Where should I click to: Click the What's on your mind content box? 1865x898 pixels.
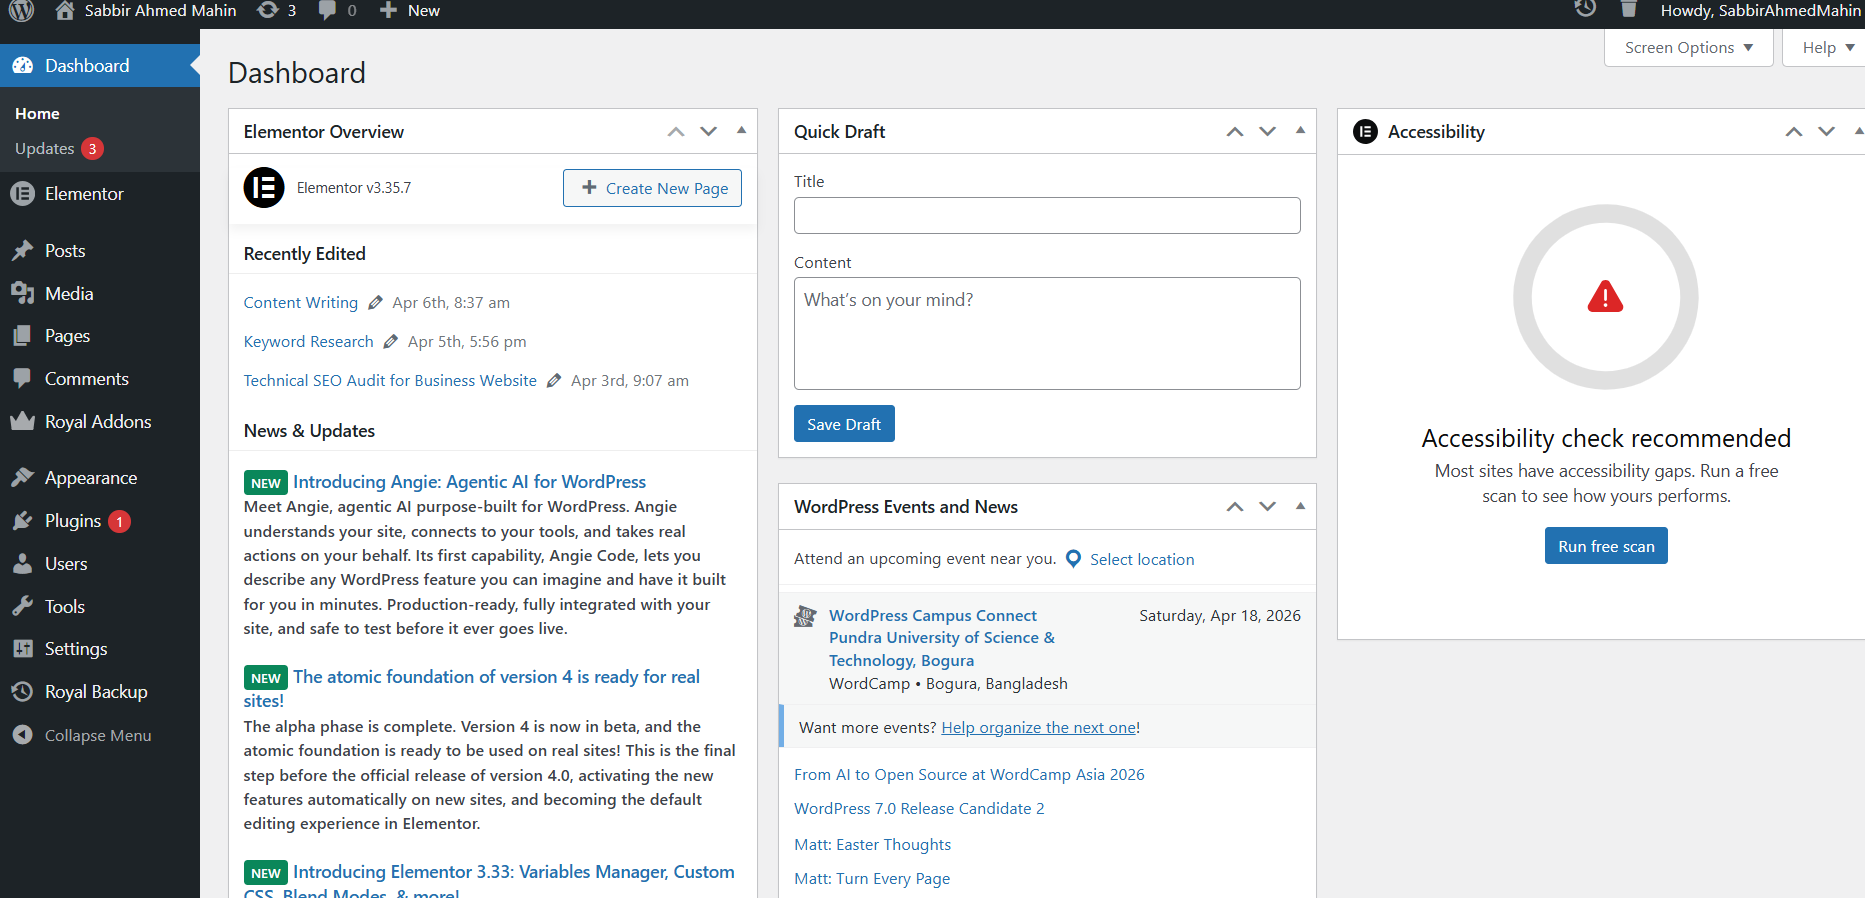1047,333
